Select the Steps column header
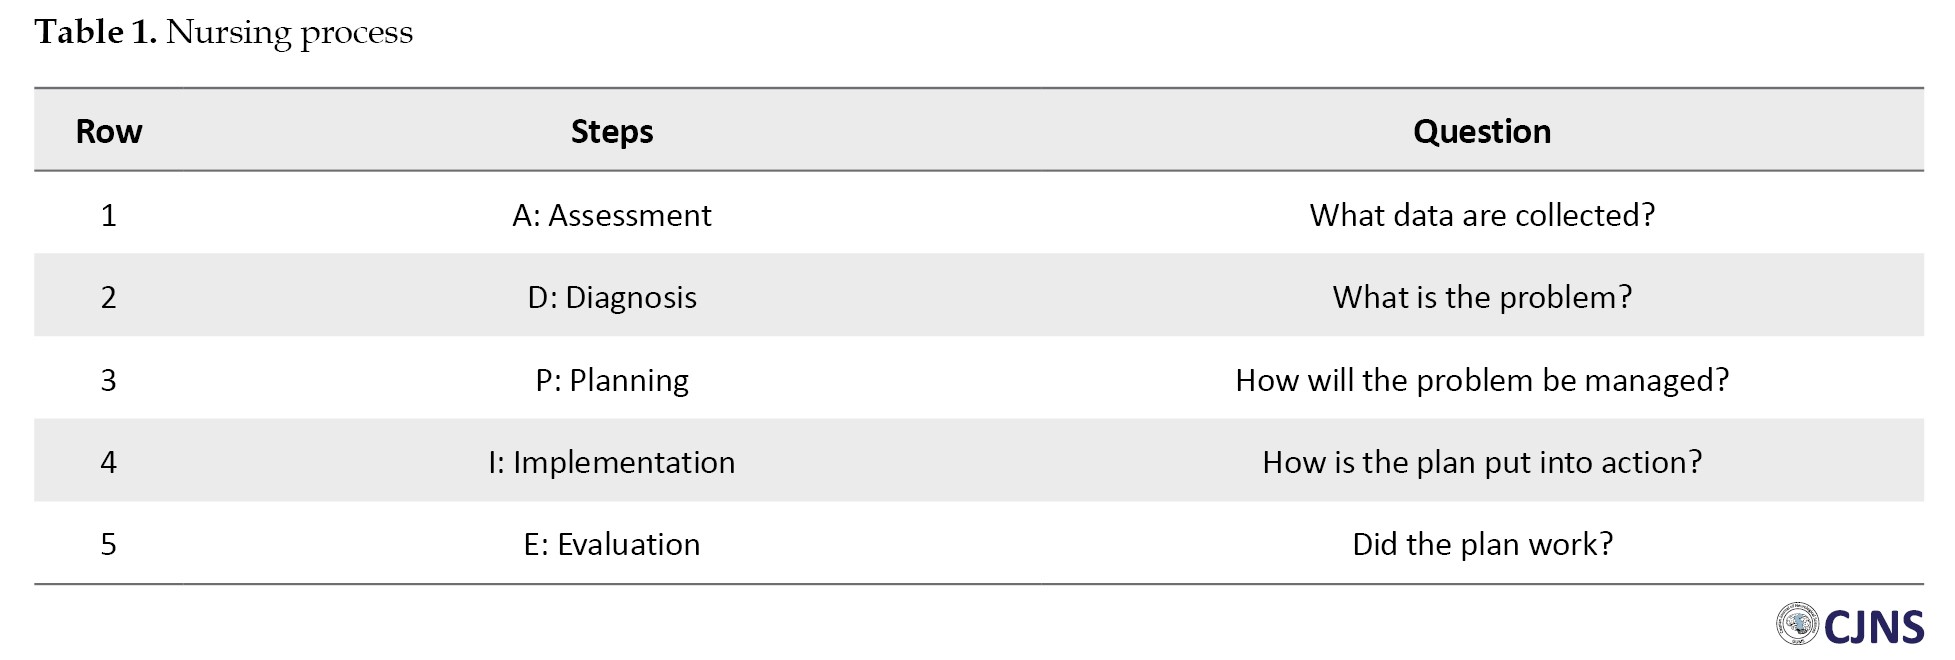The height and width of the screenshot is (660, 1955). 612,131
